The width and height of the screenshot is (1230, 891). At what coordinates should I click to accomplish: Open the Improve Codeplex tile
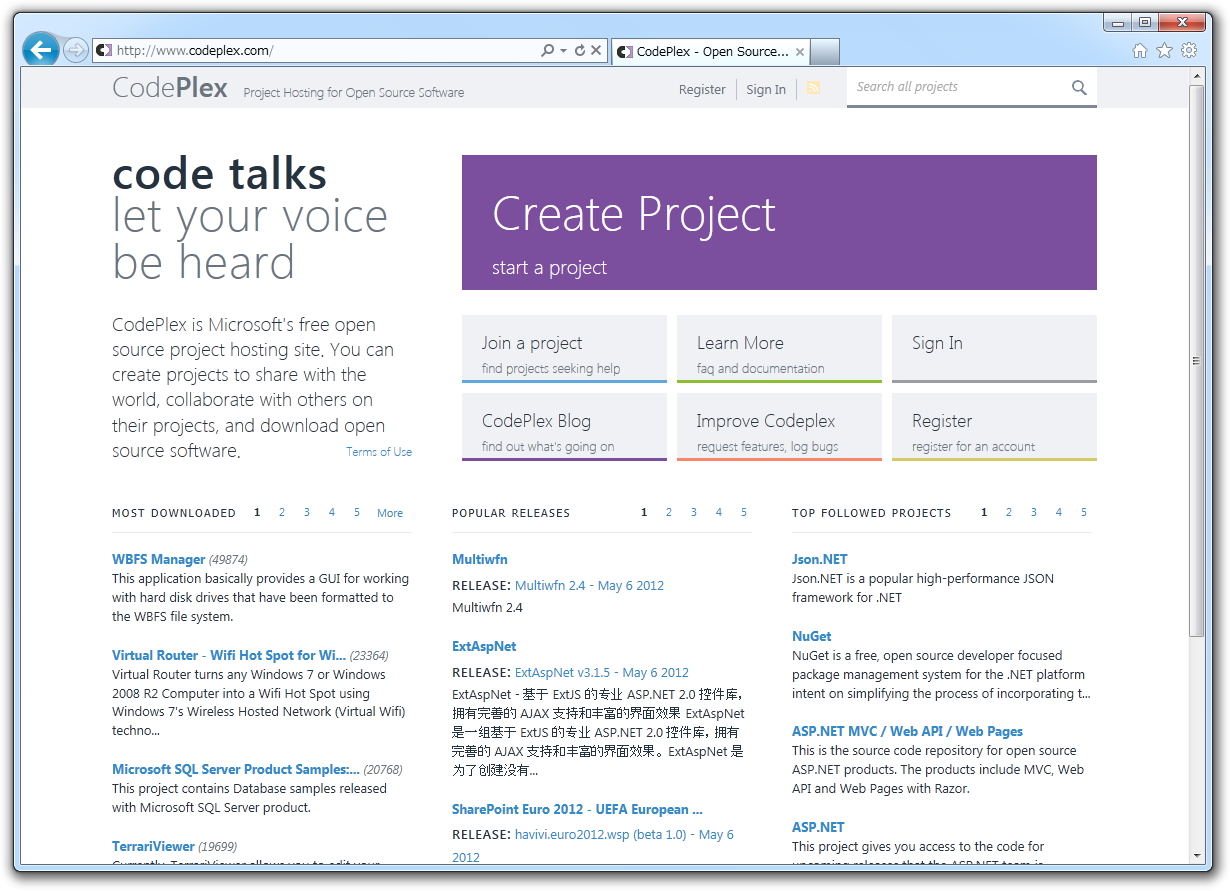(779, 427)
